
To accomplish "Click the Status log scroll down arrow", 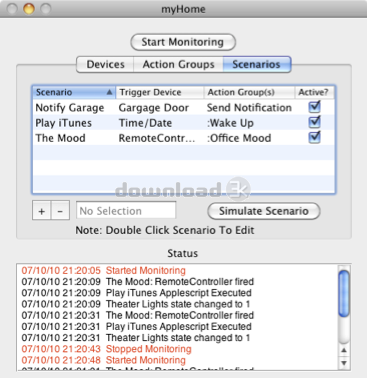I will tap(344, 363).
